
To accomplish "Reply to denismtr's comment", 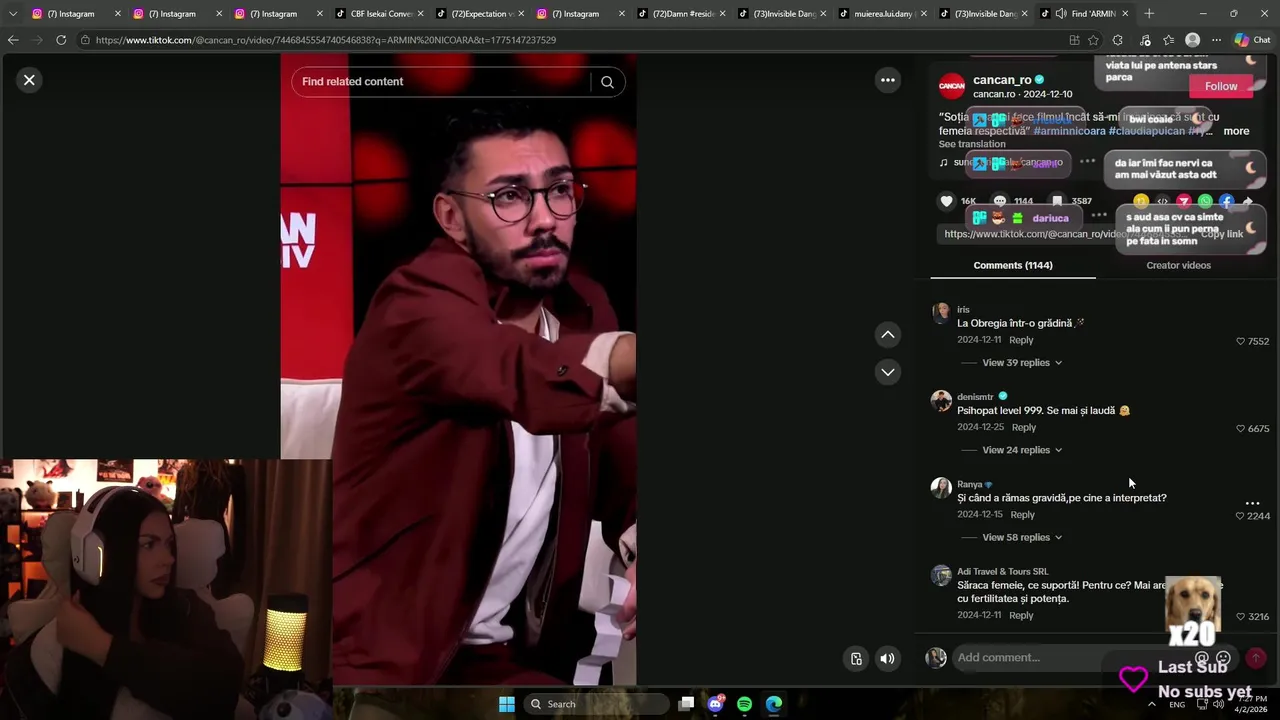I will tap(1023, 427).
